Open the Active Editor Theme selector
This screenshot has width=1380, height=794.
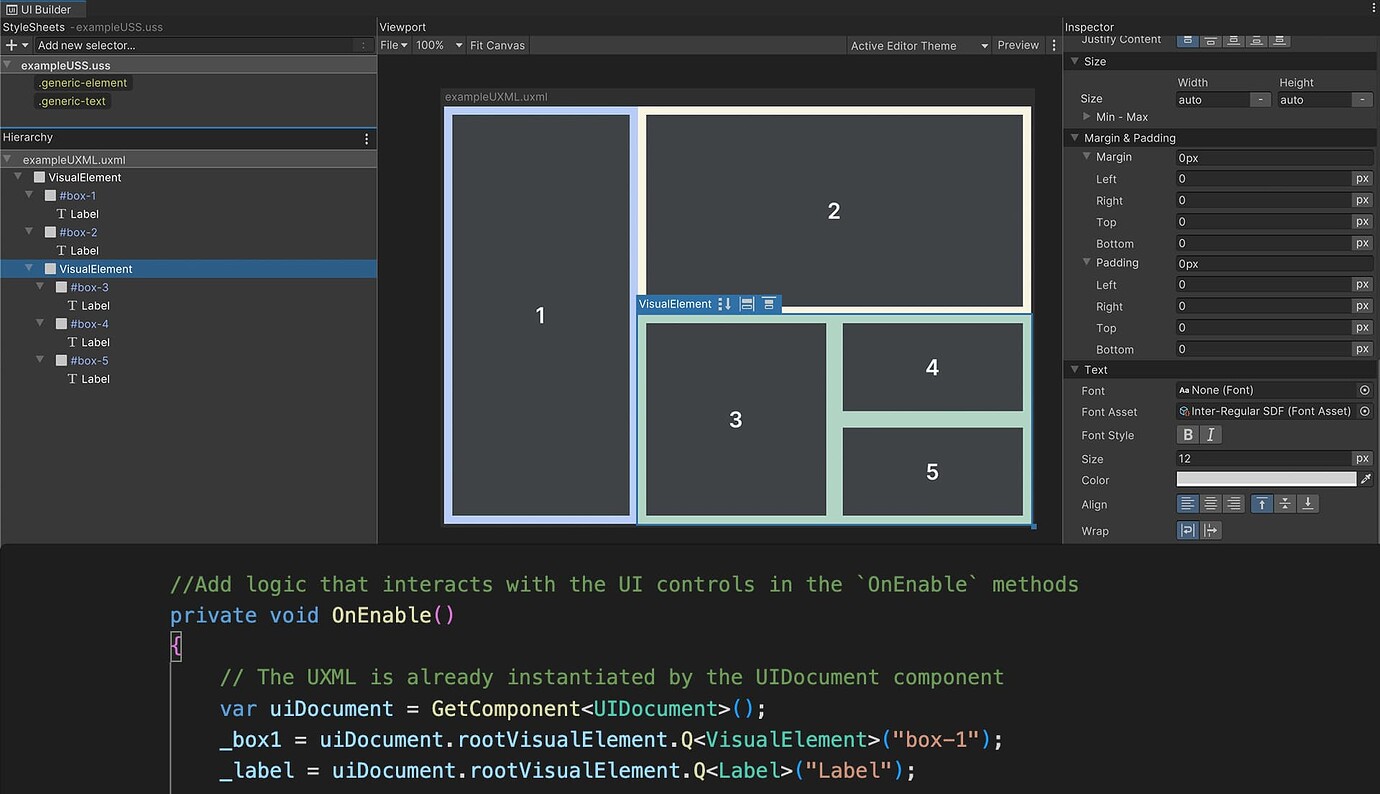click(x=917, y=45)
